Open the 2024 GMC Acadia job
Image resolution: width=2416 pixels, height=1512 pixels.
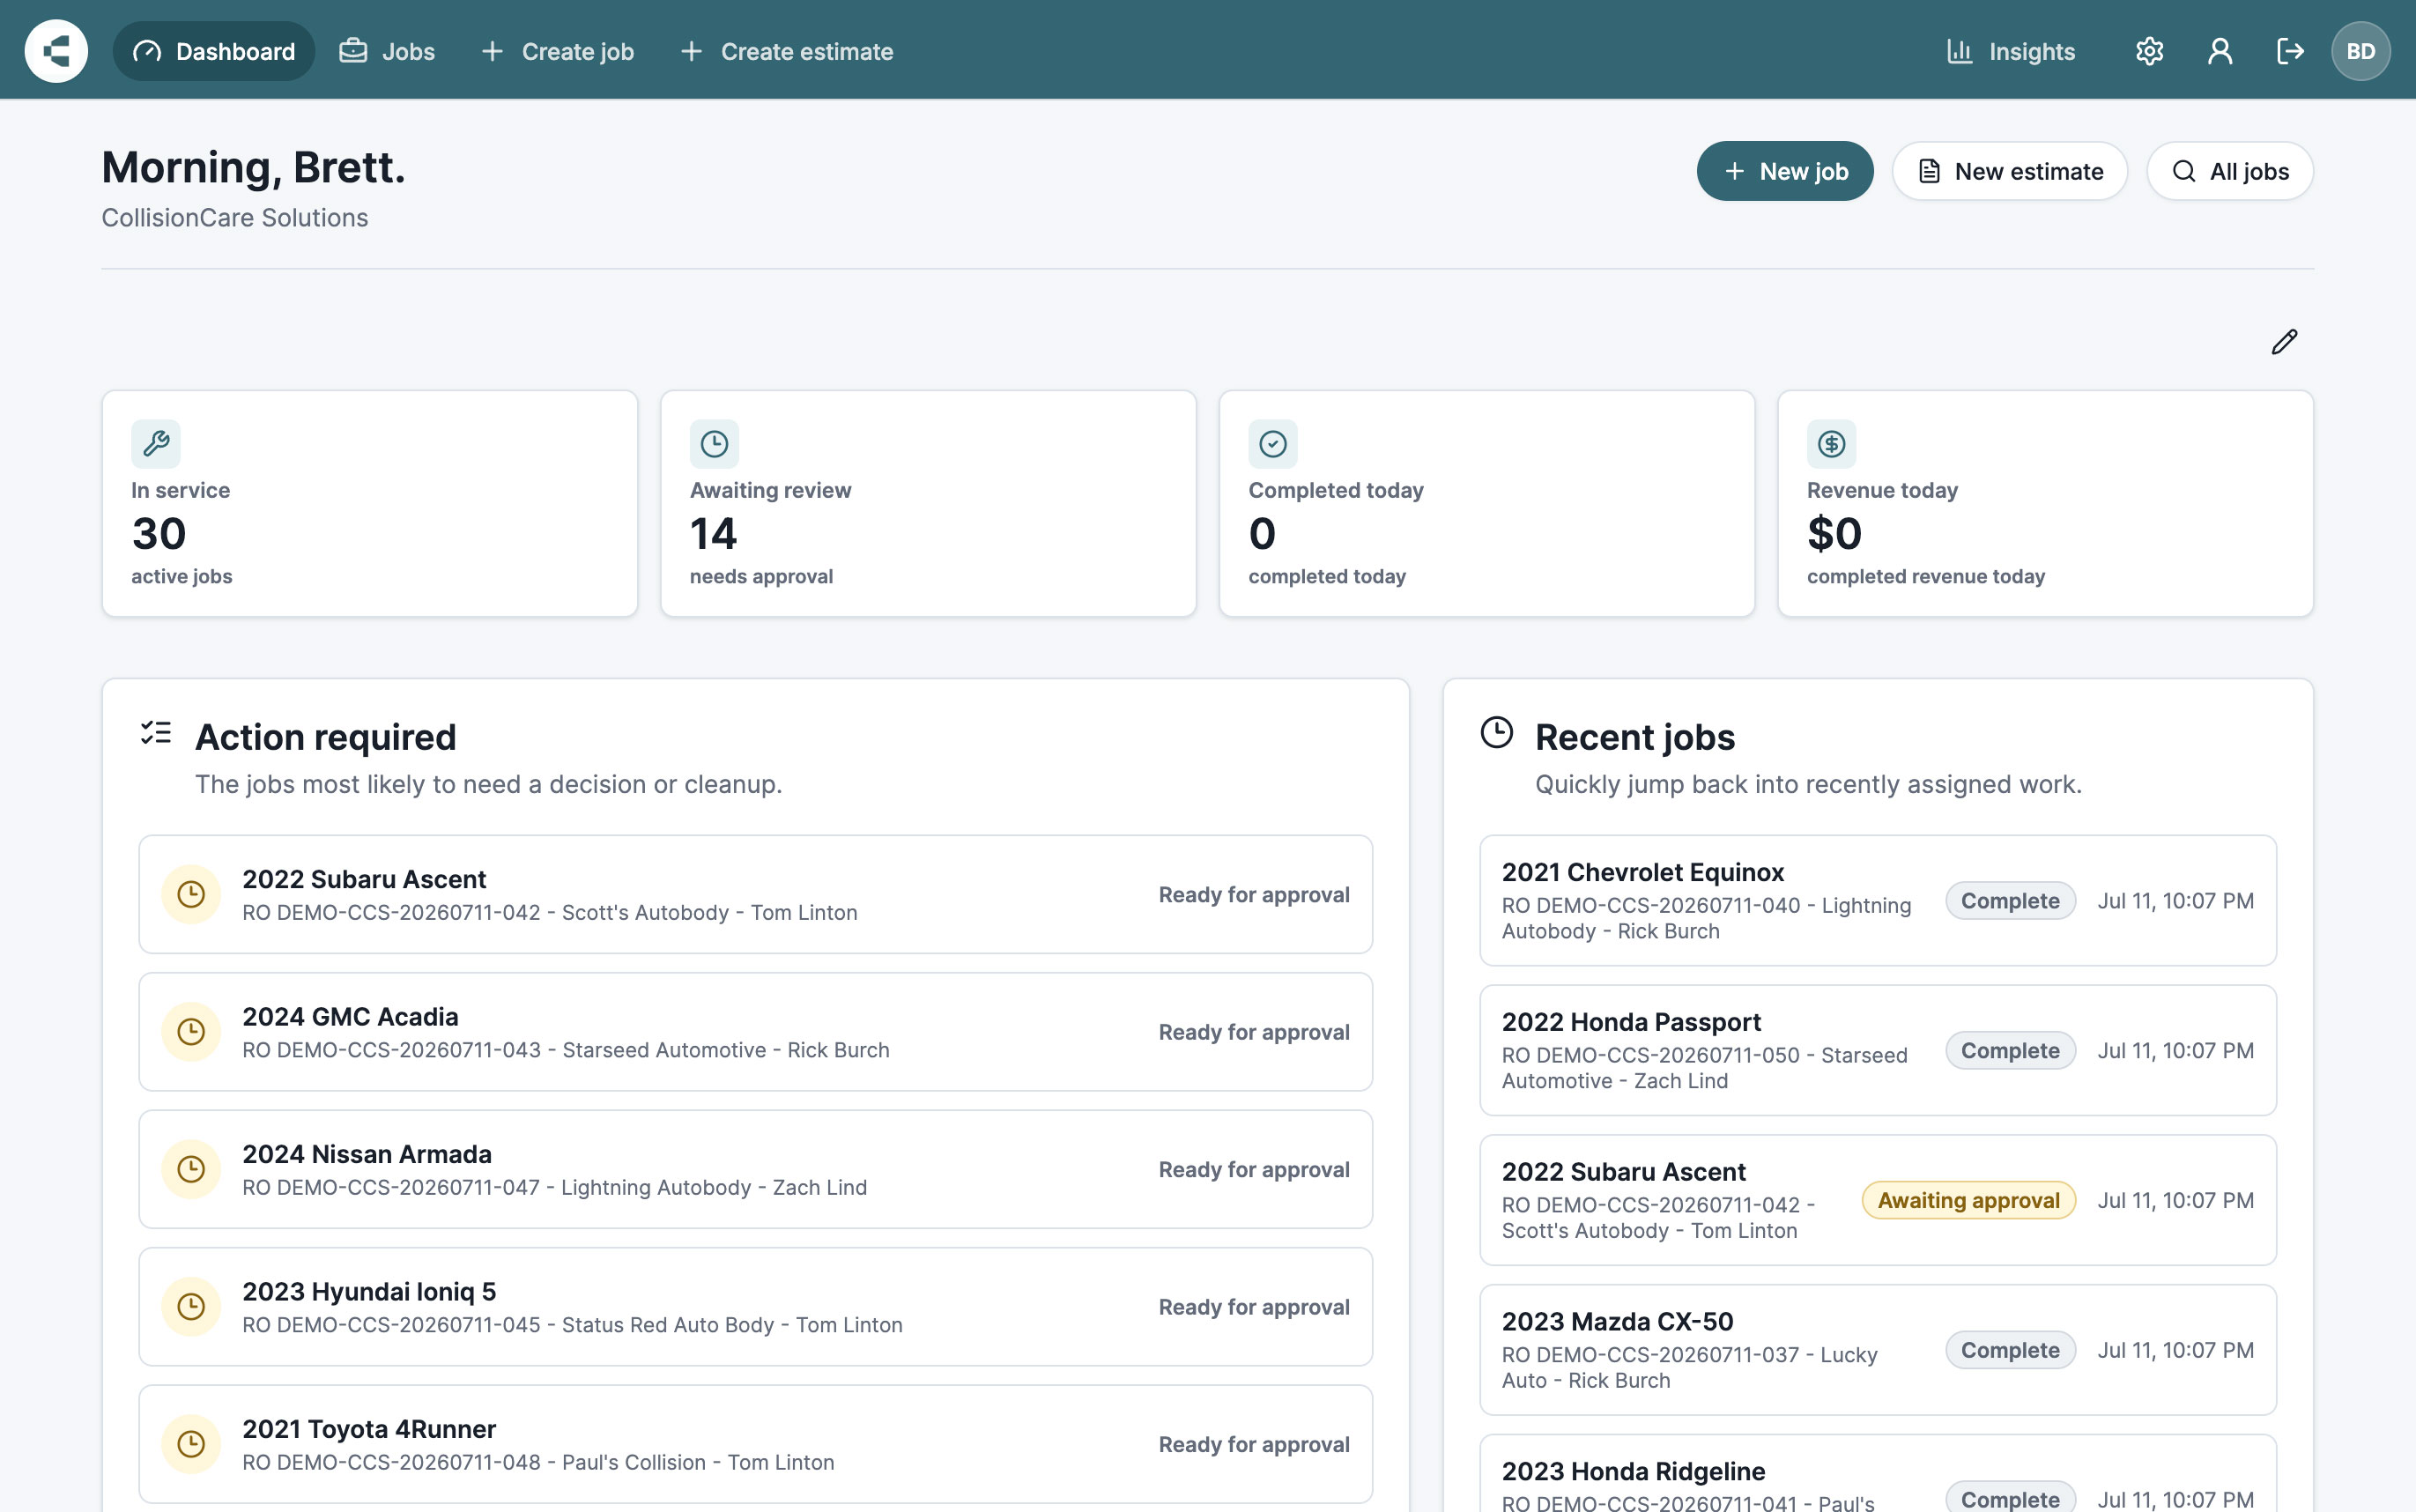[755, 1031]
